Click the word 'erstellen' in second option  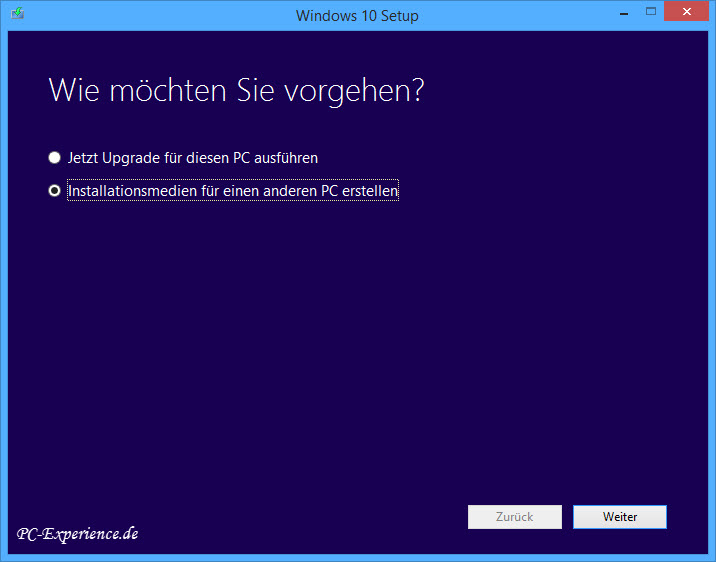[x=371, y=191]
